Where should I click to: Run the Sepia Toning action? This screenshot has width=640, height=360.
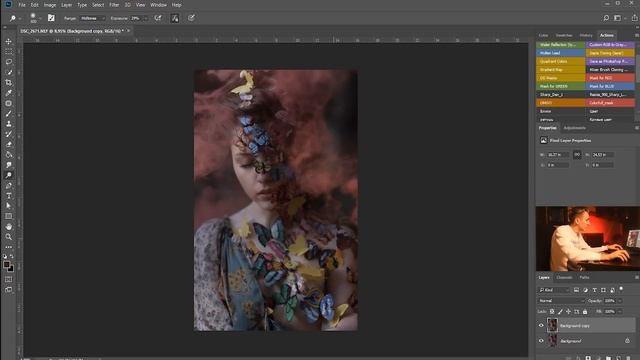(x=610, y=53)
